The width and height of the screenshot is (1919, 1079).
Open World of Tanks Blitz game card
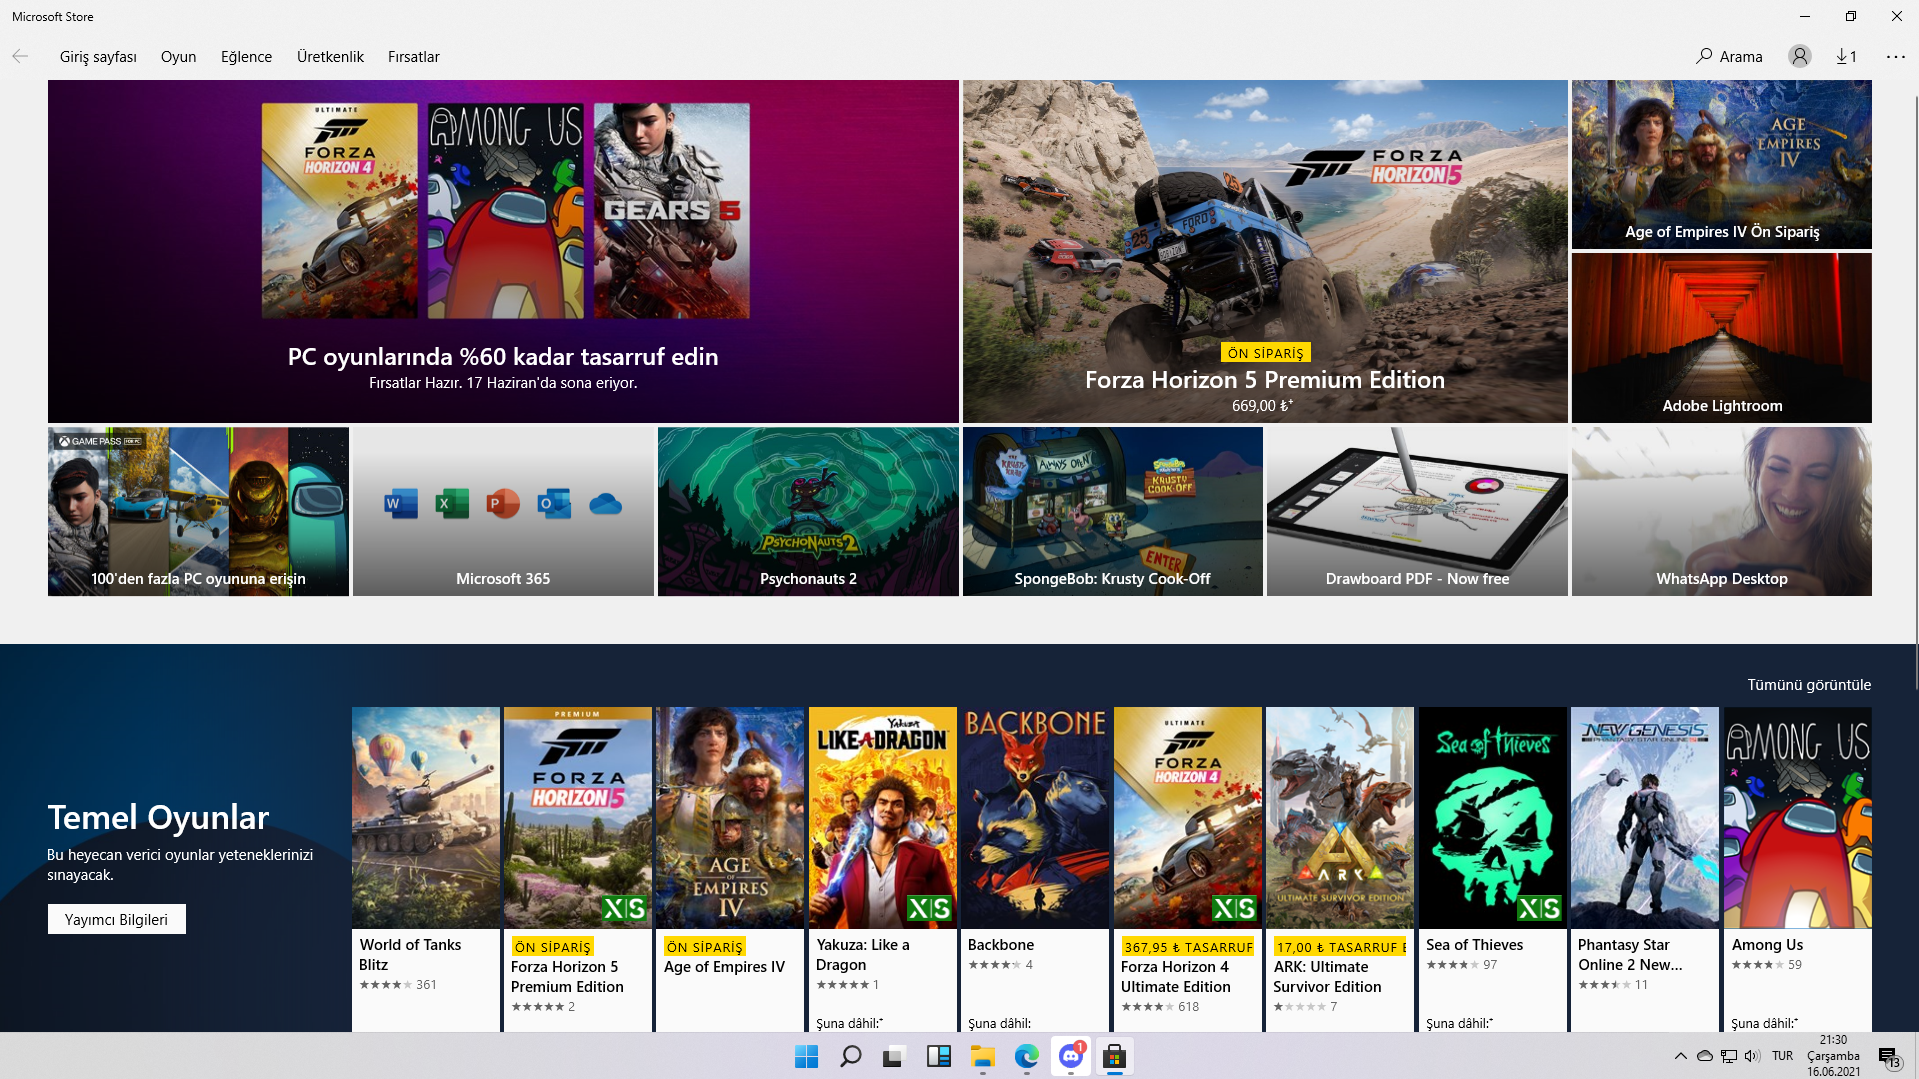pyautogui.click(x=425, y=869)
